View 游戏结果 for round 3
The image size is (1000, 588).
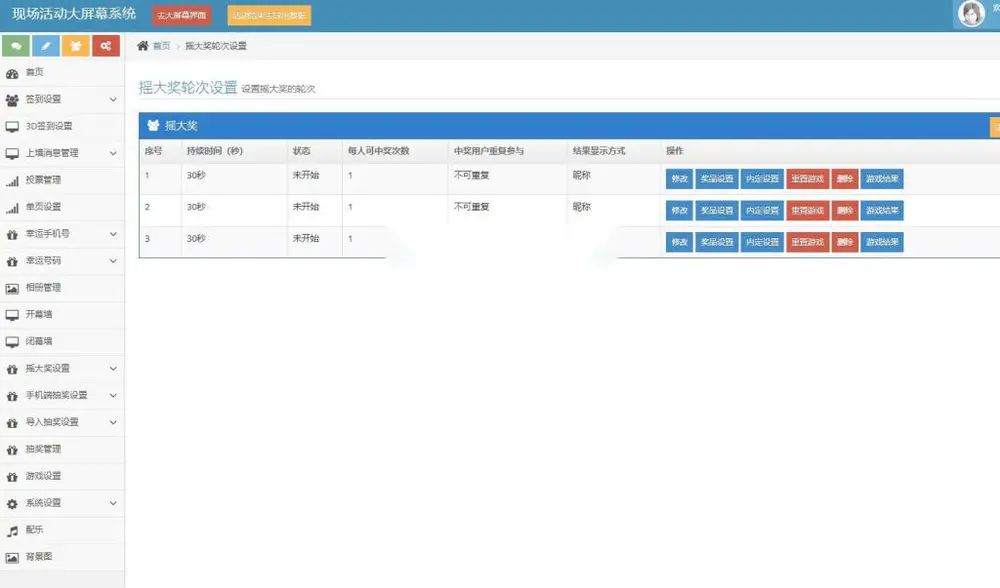click(882, 242)
